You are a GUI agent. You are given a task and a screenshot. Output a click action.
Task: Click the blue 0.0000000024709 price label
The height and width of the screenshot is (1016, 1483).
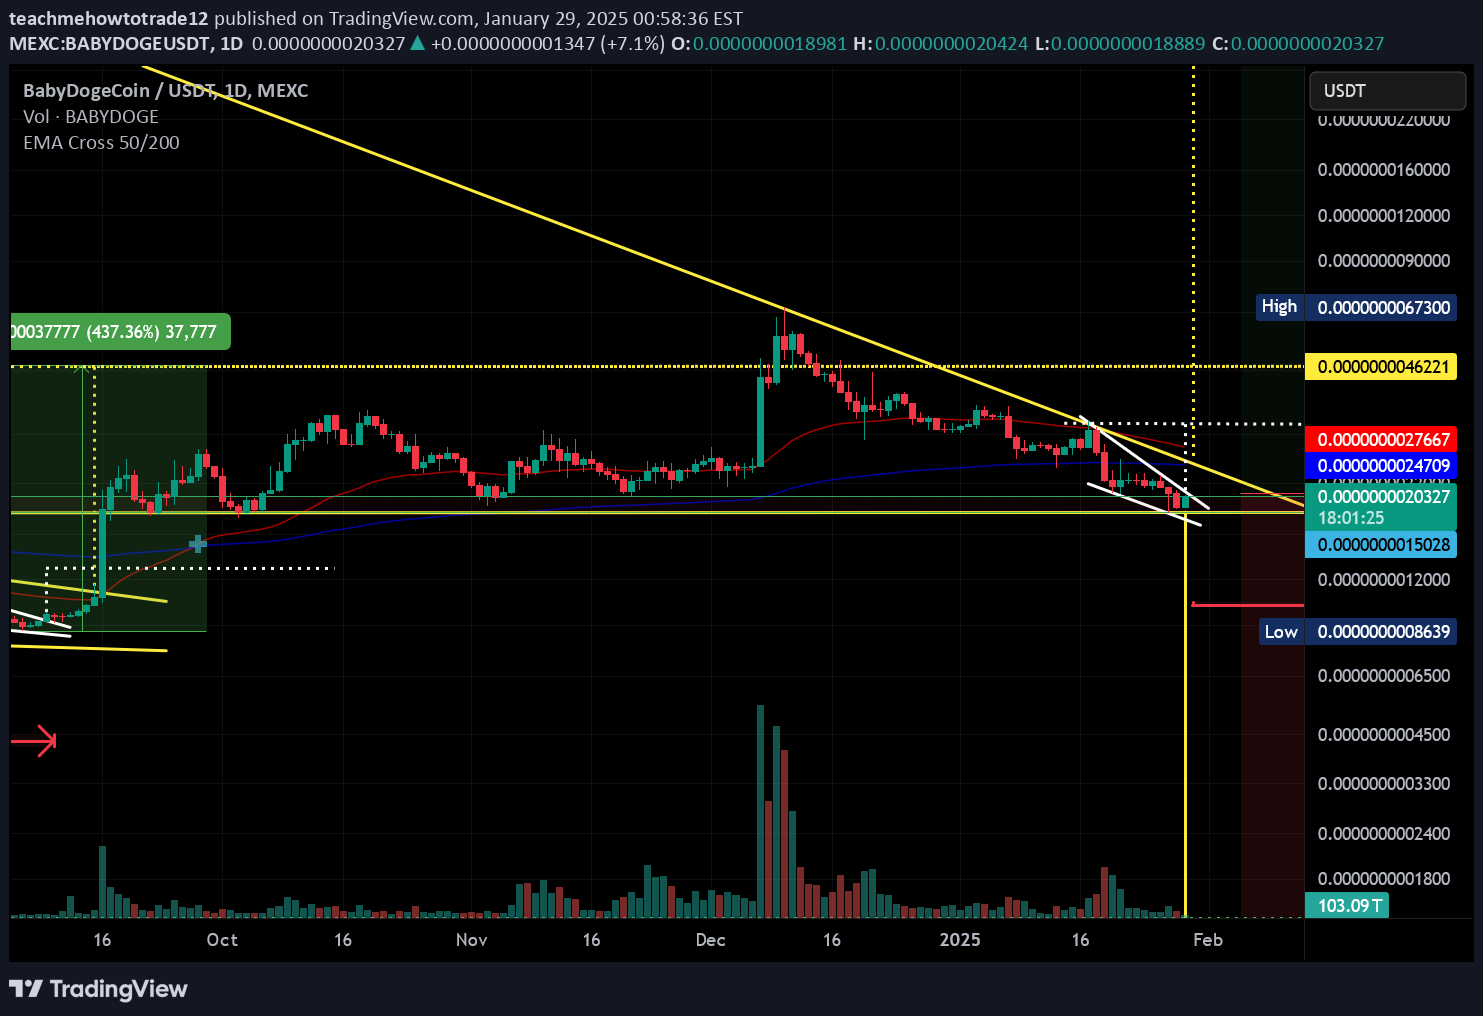tap(1383, 465)
